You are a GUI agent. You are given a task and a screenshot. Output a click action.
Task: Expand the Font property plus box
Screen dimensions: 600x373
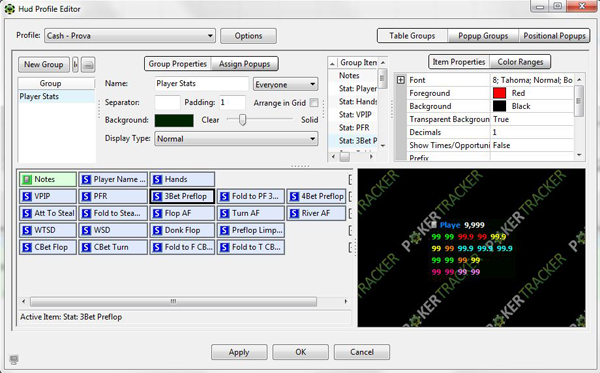tap(401, 80)
